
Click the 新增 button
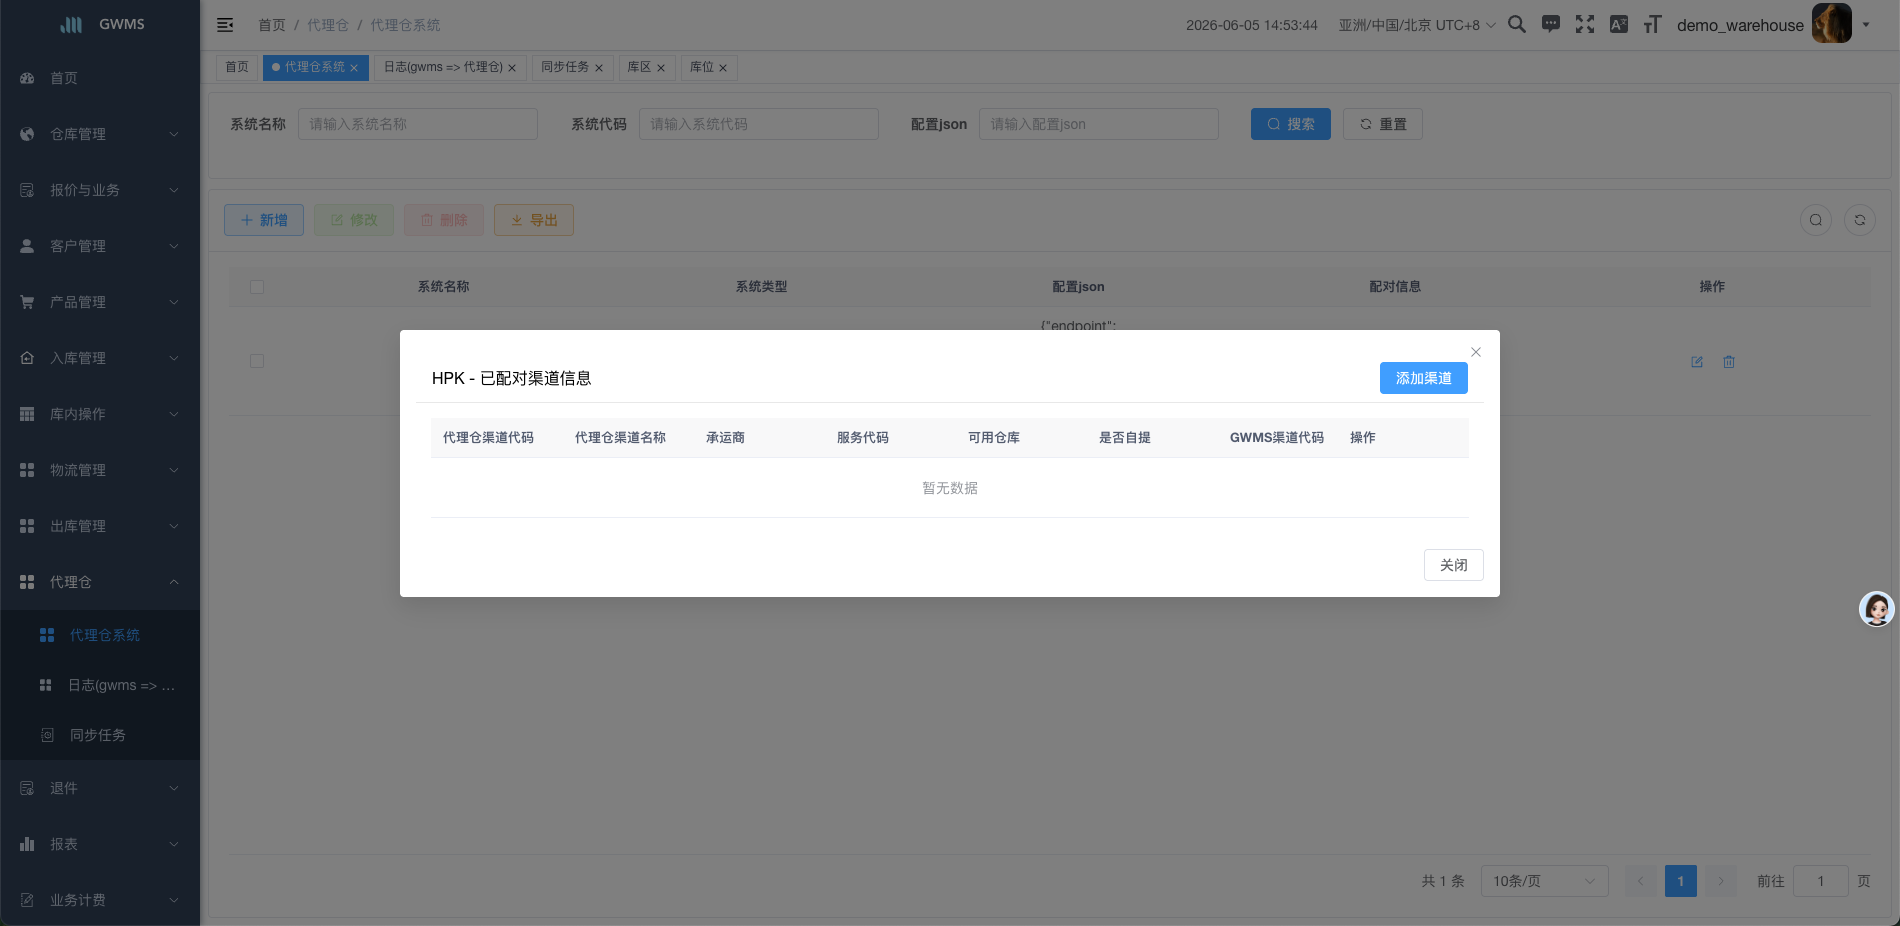click(x=264, y=220)
